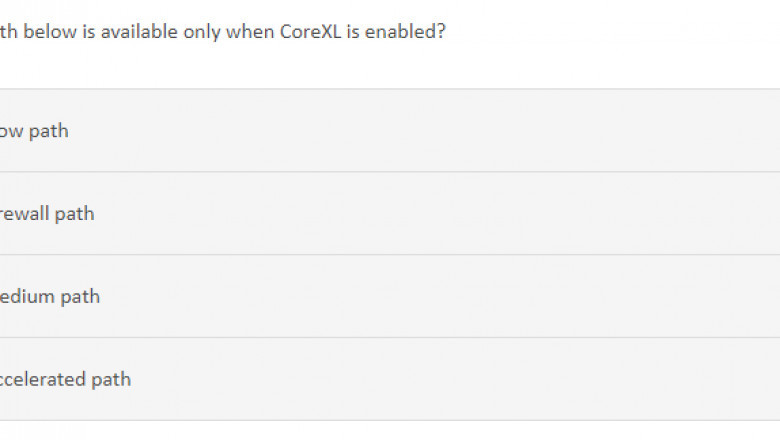This screenshot has width=780, height=440.
Task: Click divider between Slow and Firewall path rows
Action: (390, 172)
